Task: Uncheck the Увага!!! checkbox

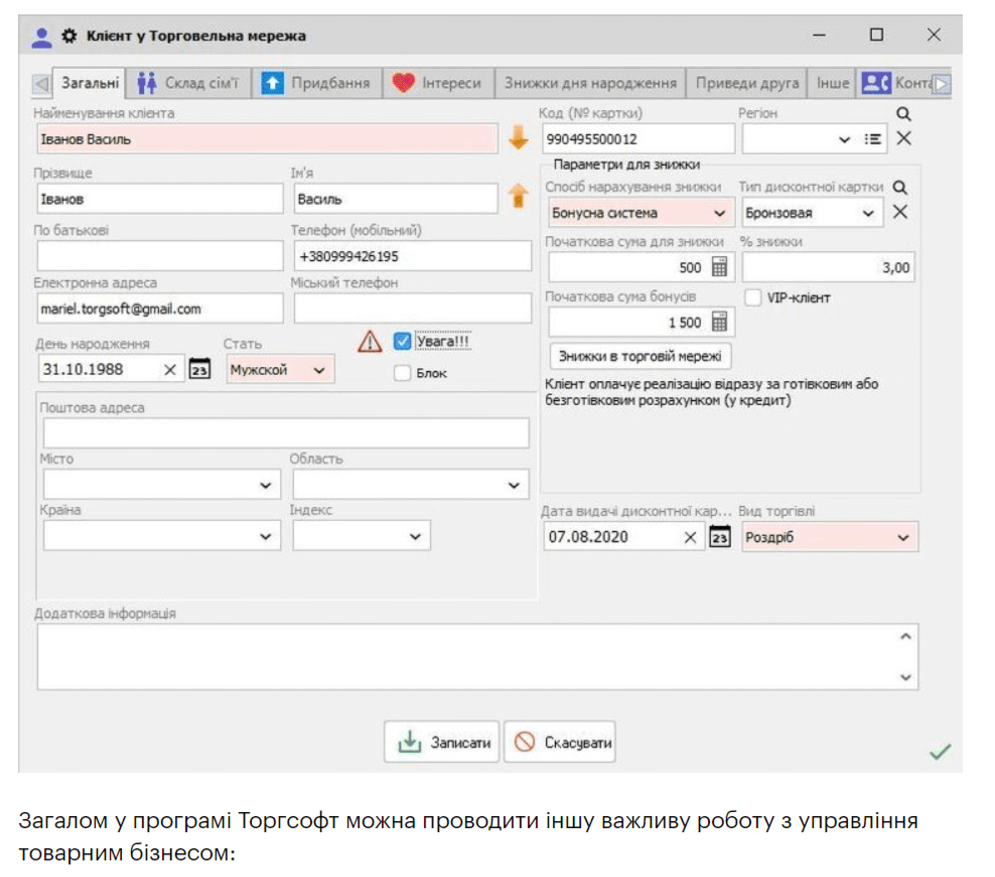Action: point(402,340)
